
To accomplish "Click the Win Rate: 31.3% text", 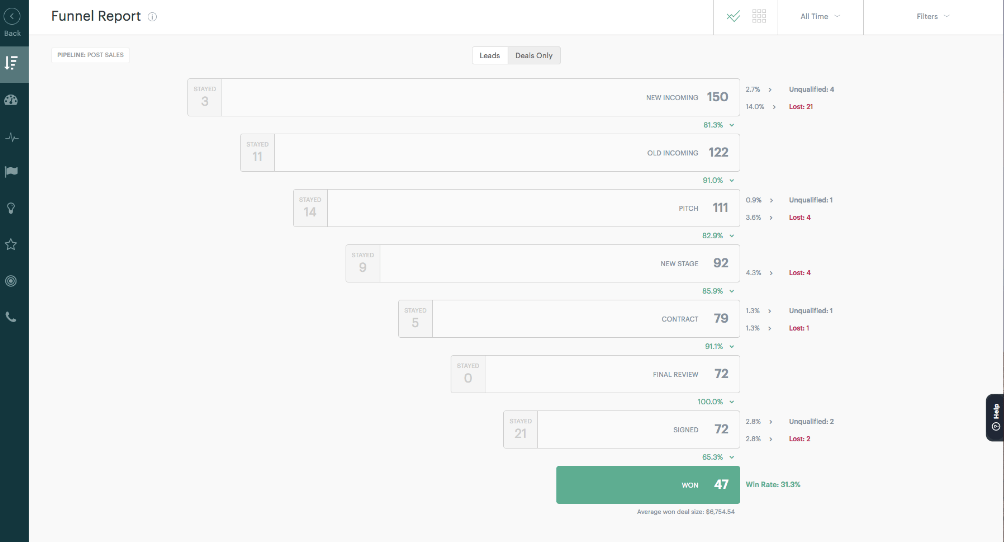I will tap(773, 485).
